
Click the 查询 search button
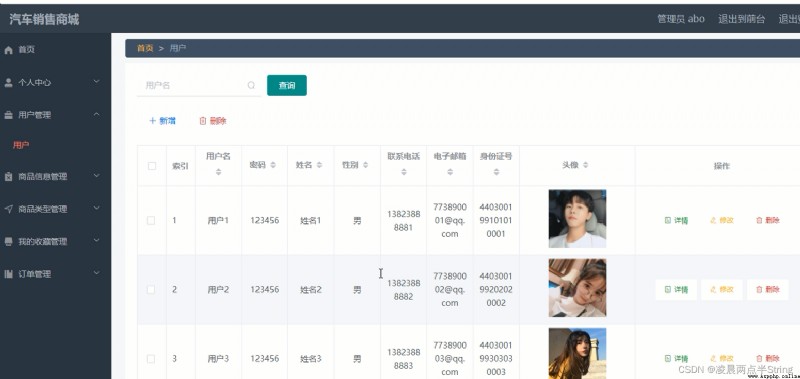point(287,85)
